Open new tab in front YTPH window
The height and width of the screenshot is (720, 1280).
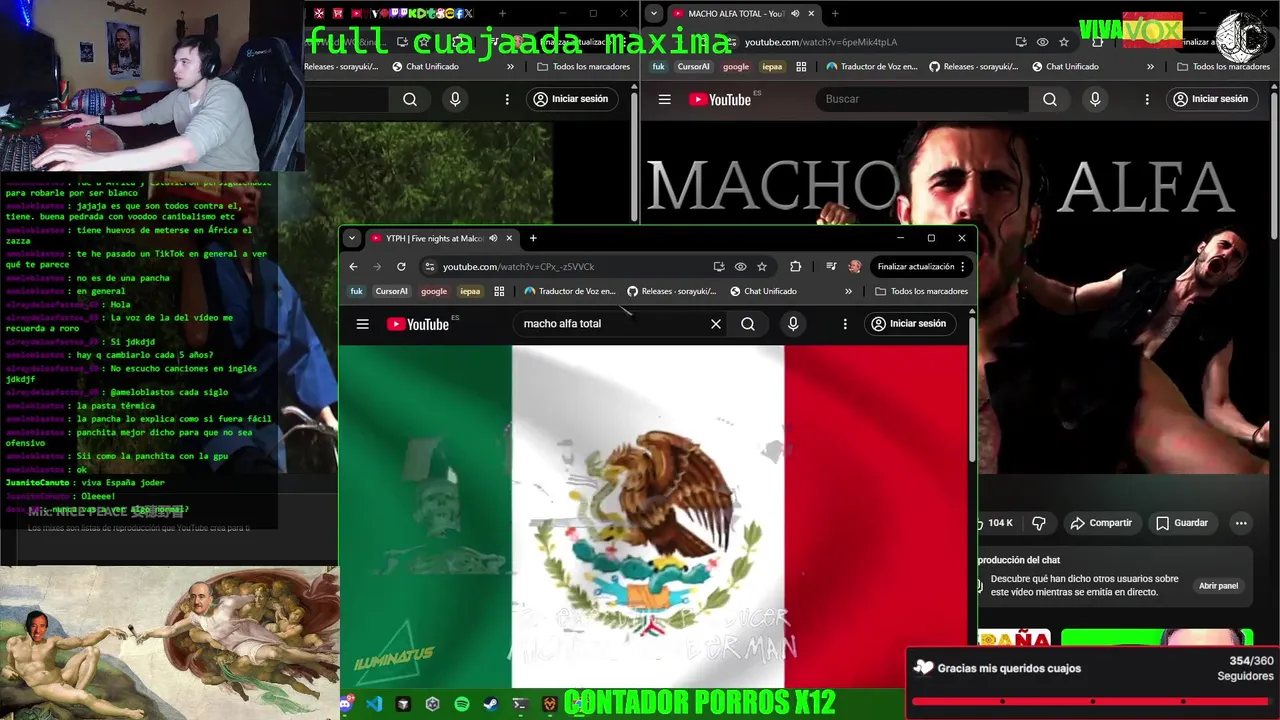pyautogui.click(x=533, y=239)
